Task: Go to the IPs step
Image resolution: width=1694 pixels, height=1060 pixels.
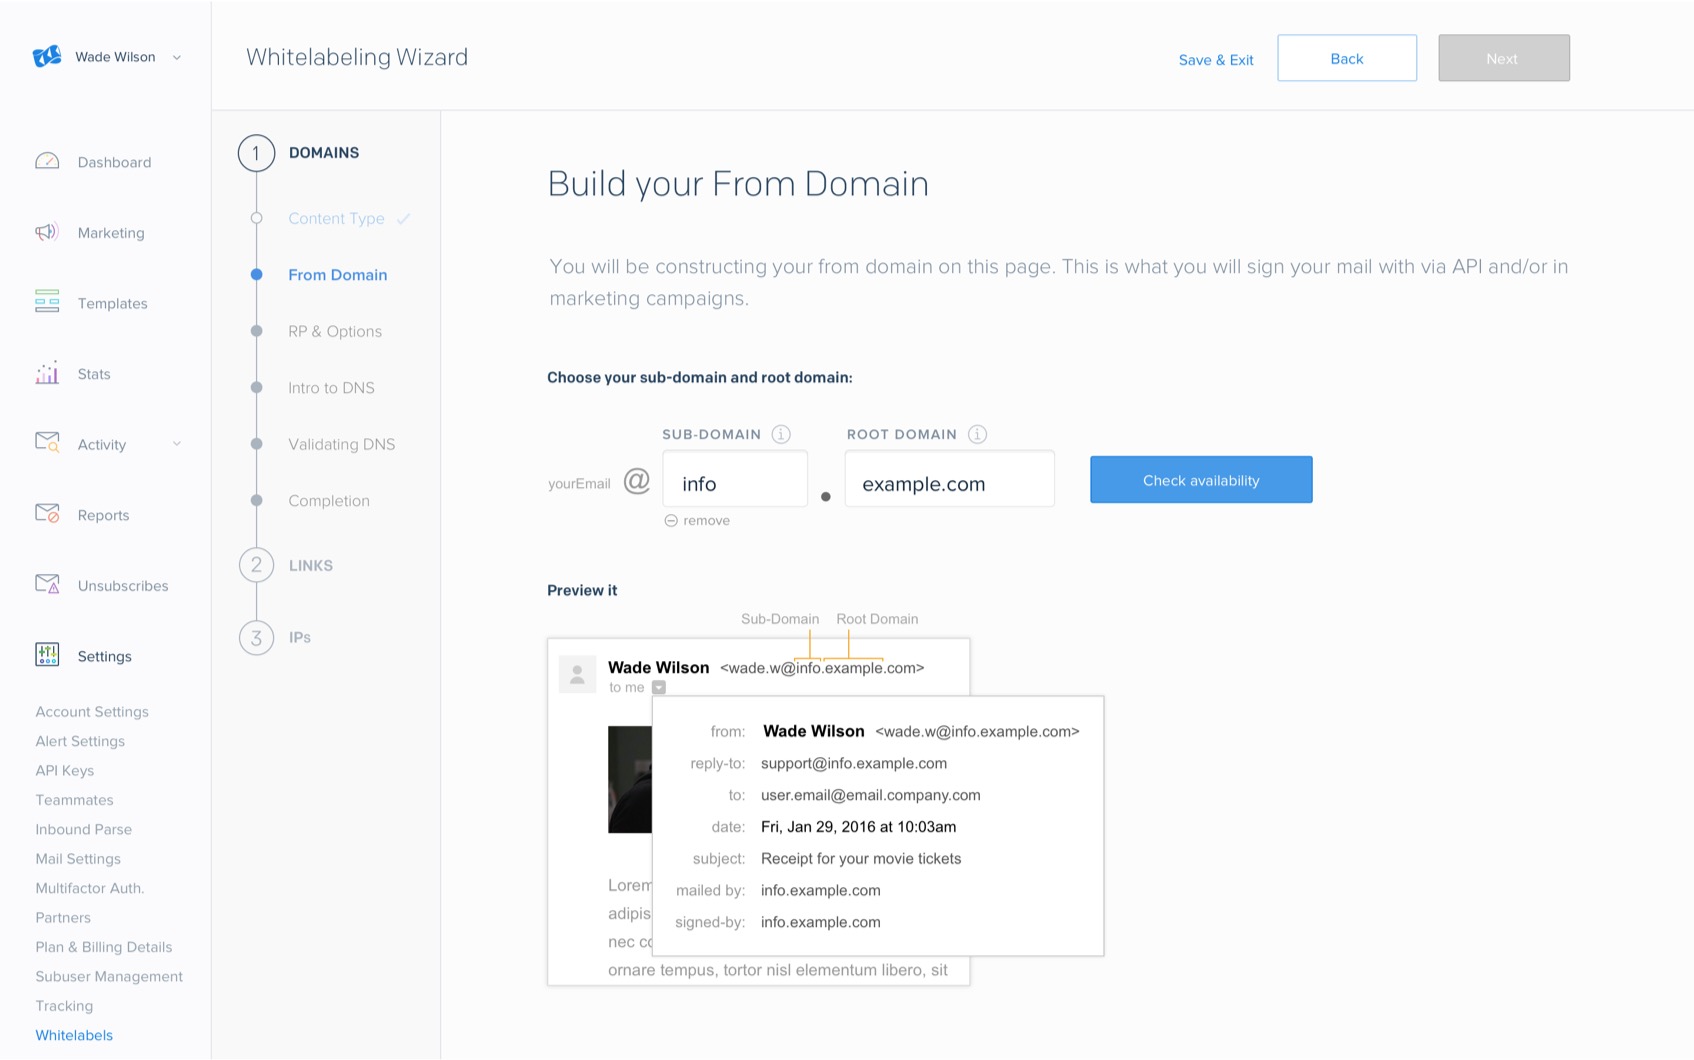Action: pos(300,637)
